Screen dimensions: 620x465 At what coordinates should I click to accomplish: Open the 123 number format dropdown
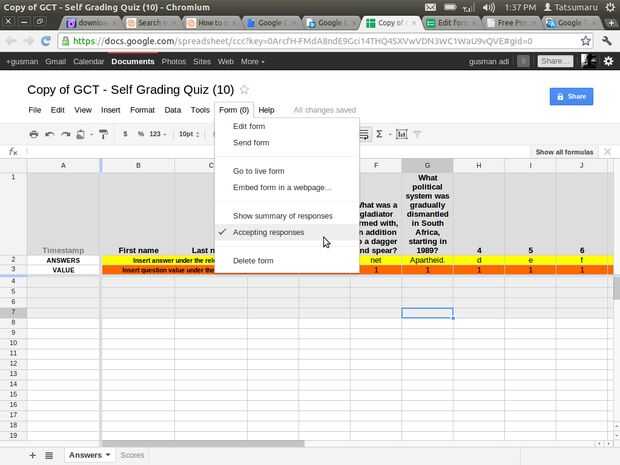click(x=158, y=134)
